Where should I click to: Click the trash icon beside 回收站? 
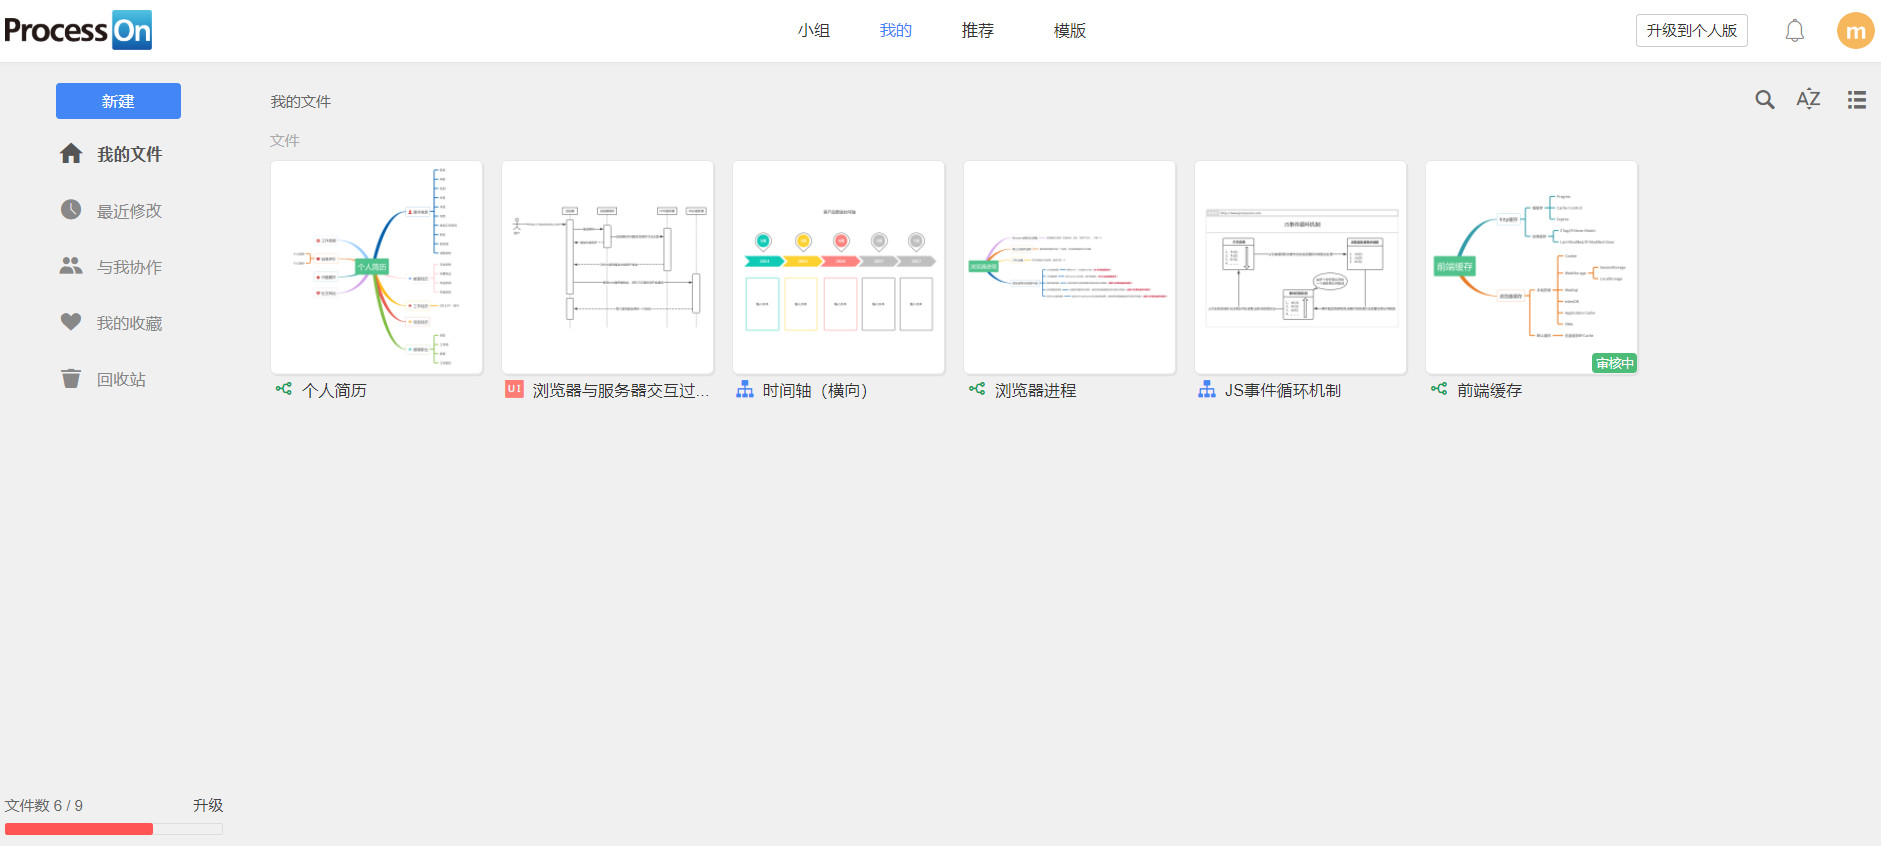coord(71,378)
